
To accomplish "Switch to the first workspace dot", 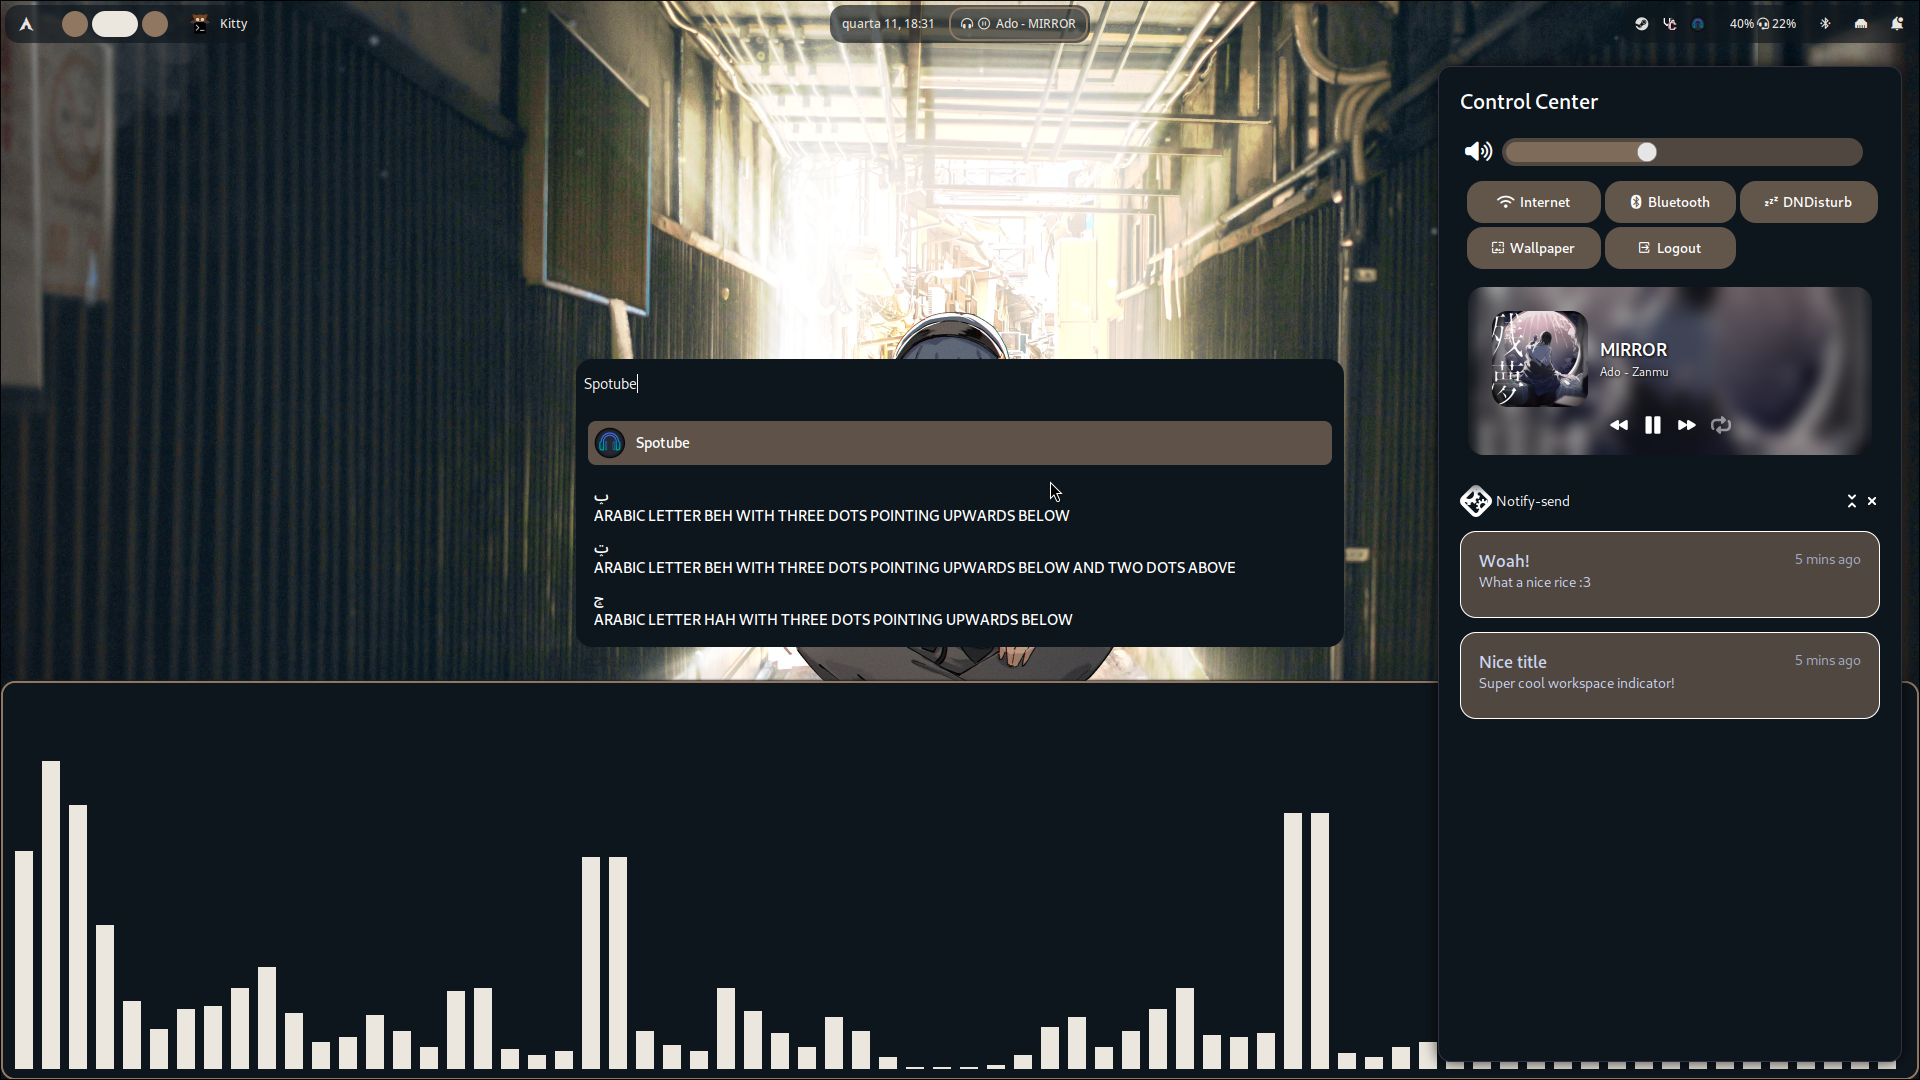I will (x=75, y=24).
